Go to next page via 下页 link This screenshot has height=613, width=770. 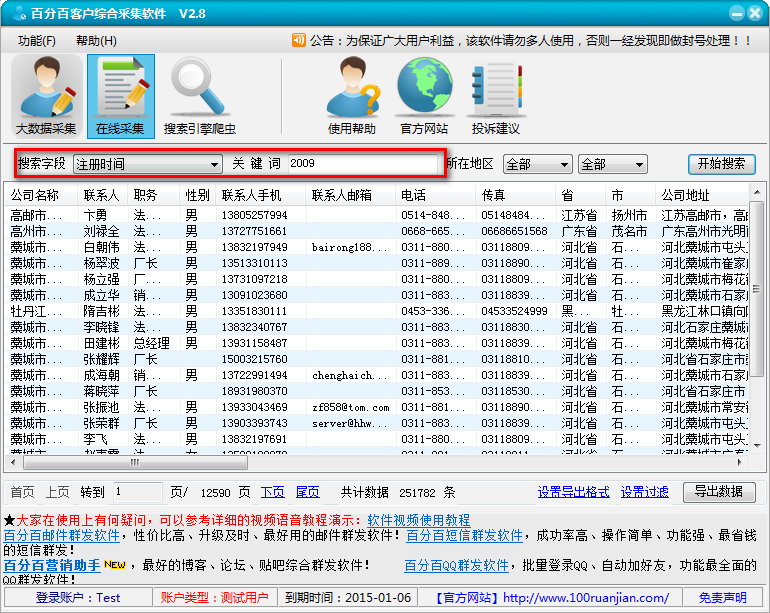point(272,492)
